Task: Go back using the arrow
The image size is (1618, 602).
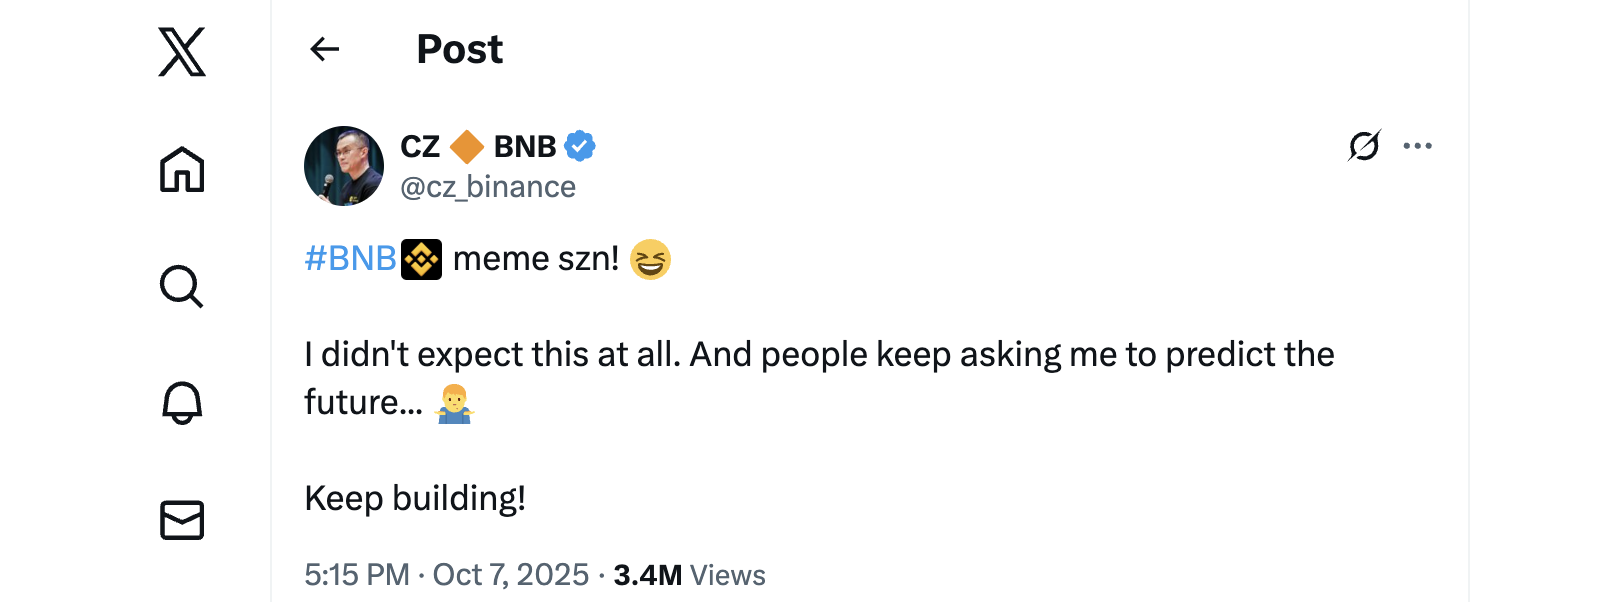Action: [325, 49]
